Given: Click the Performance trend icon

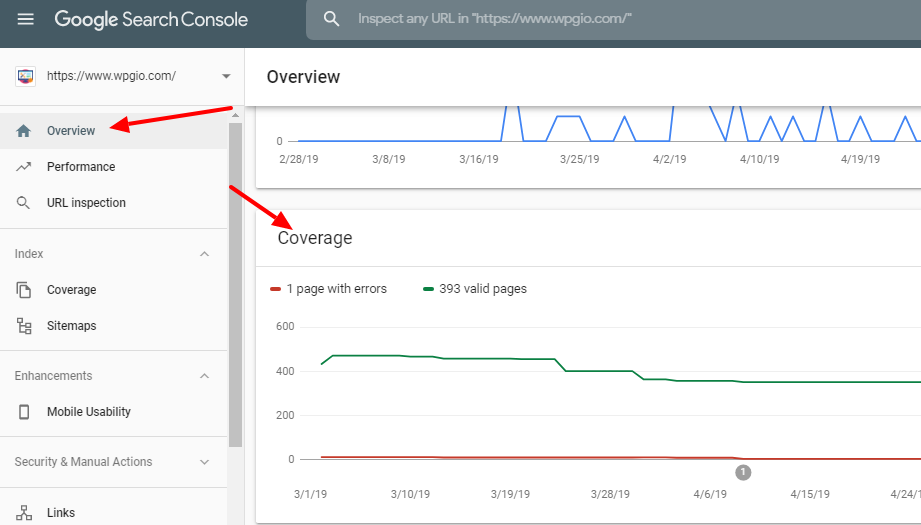Looking at the screenshot, I should [x=23, y=167].
